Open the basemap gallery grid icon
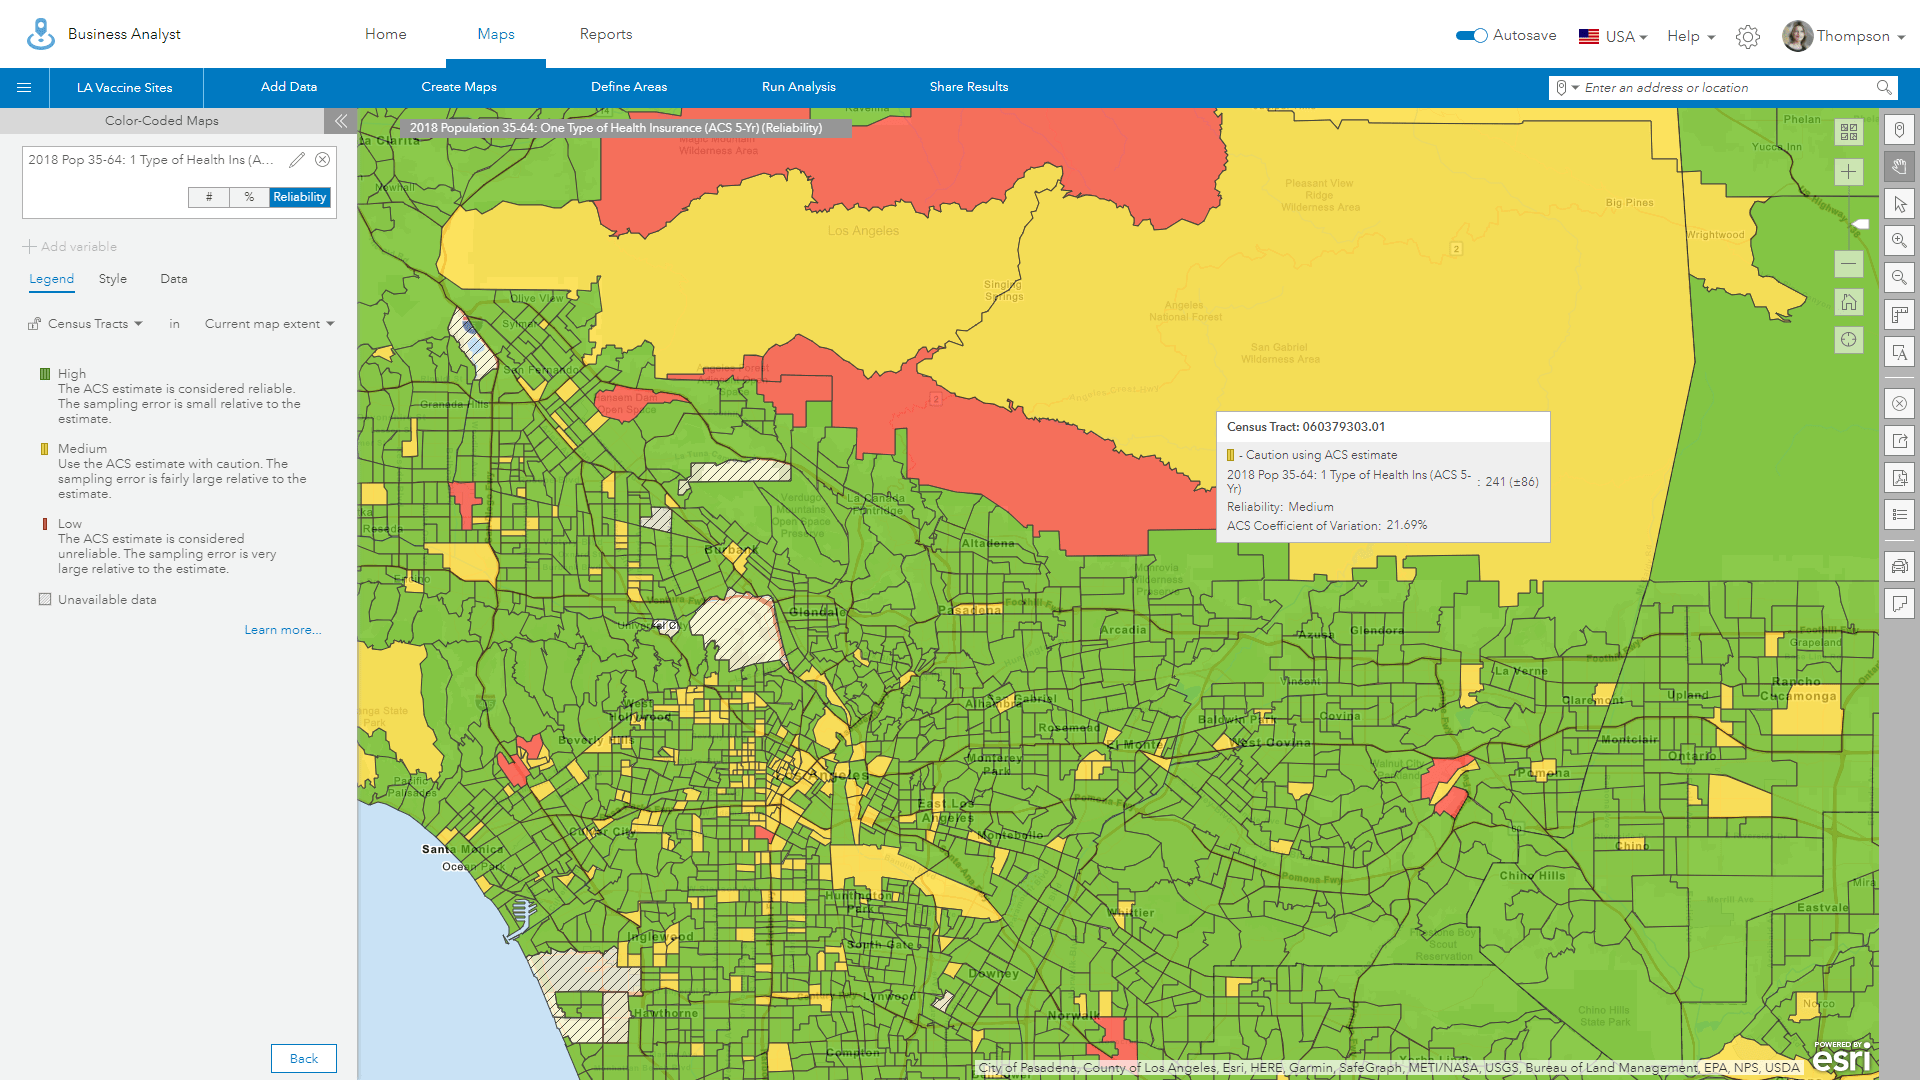Image resolution: width=1920 pixels, height=1080 pixels. point(1848,132)
